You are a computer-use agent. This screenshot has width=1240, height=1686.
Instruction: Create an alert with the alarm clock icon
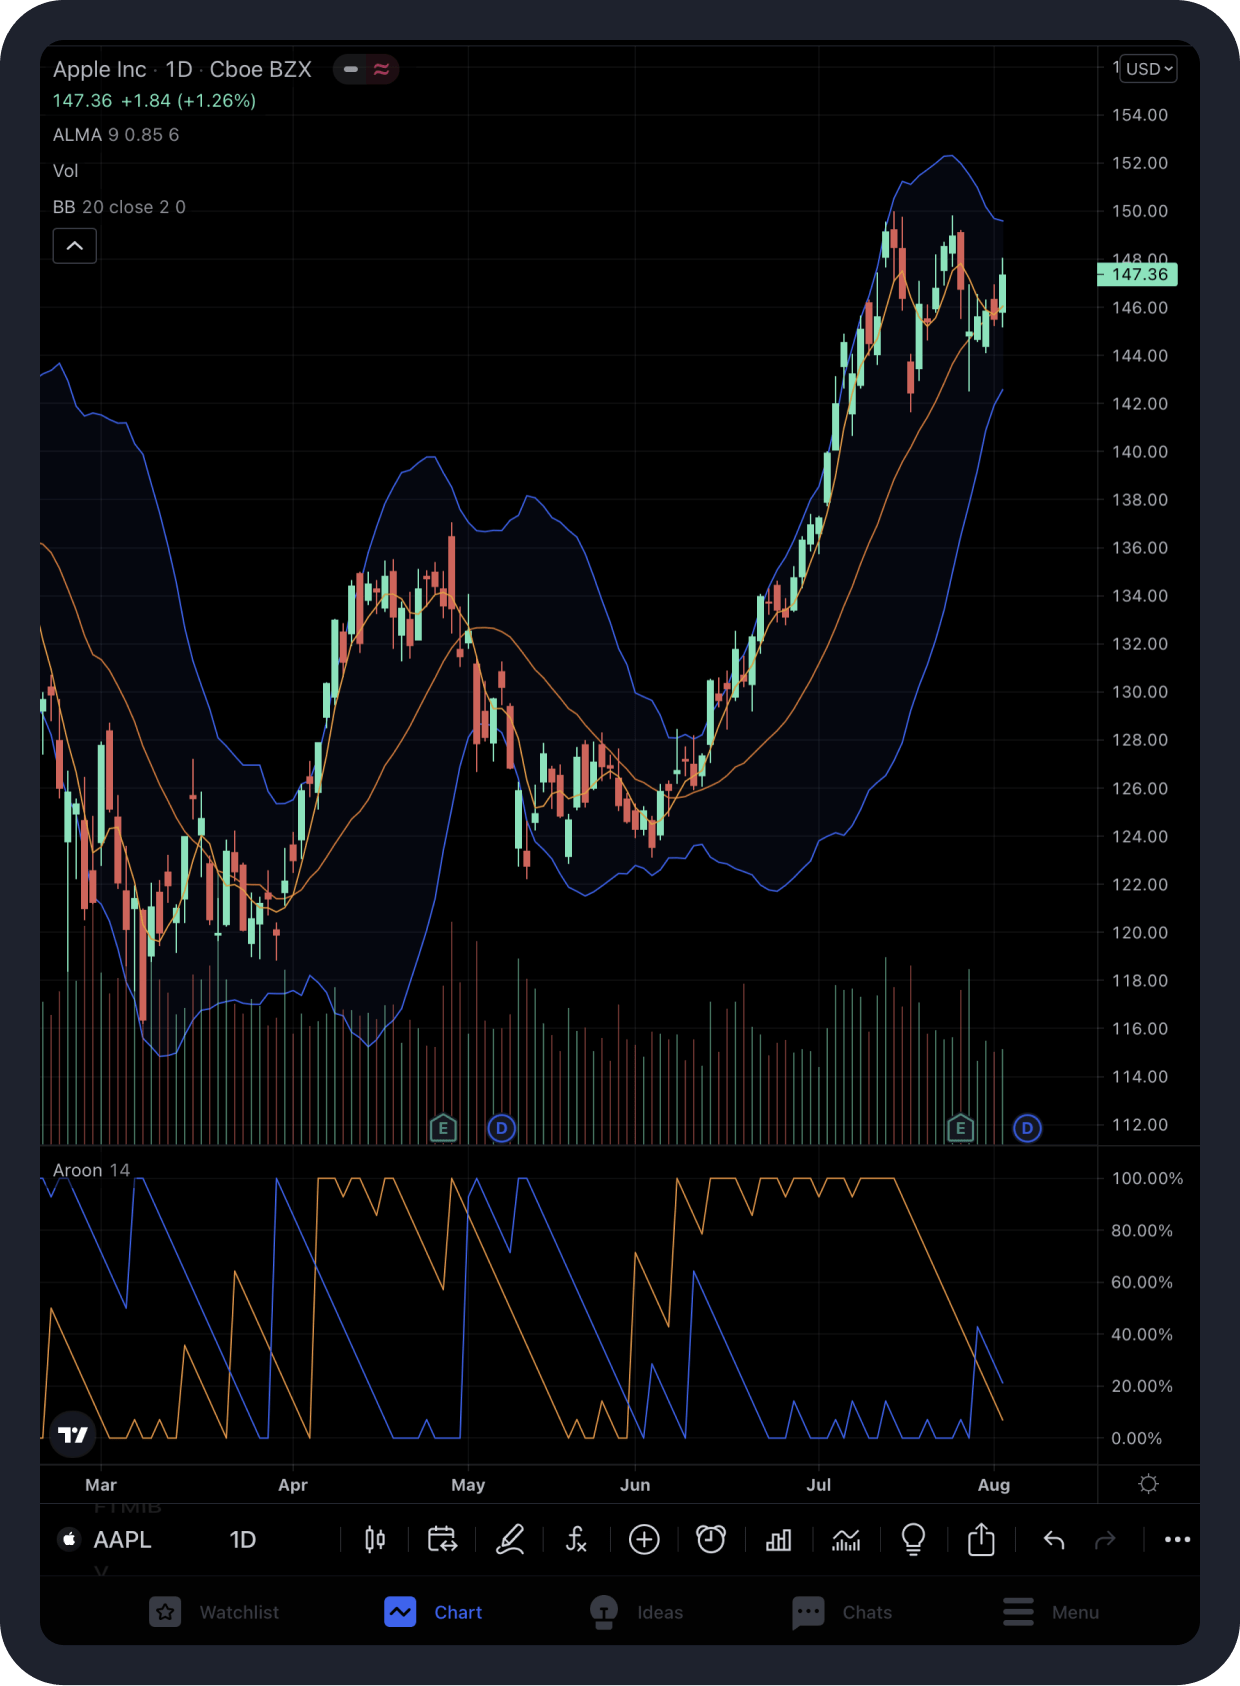[x=711, y=1540]
